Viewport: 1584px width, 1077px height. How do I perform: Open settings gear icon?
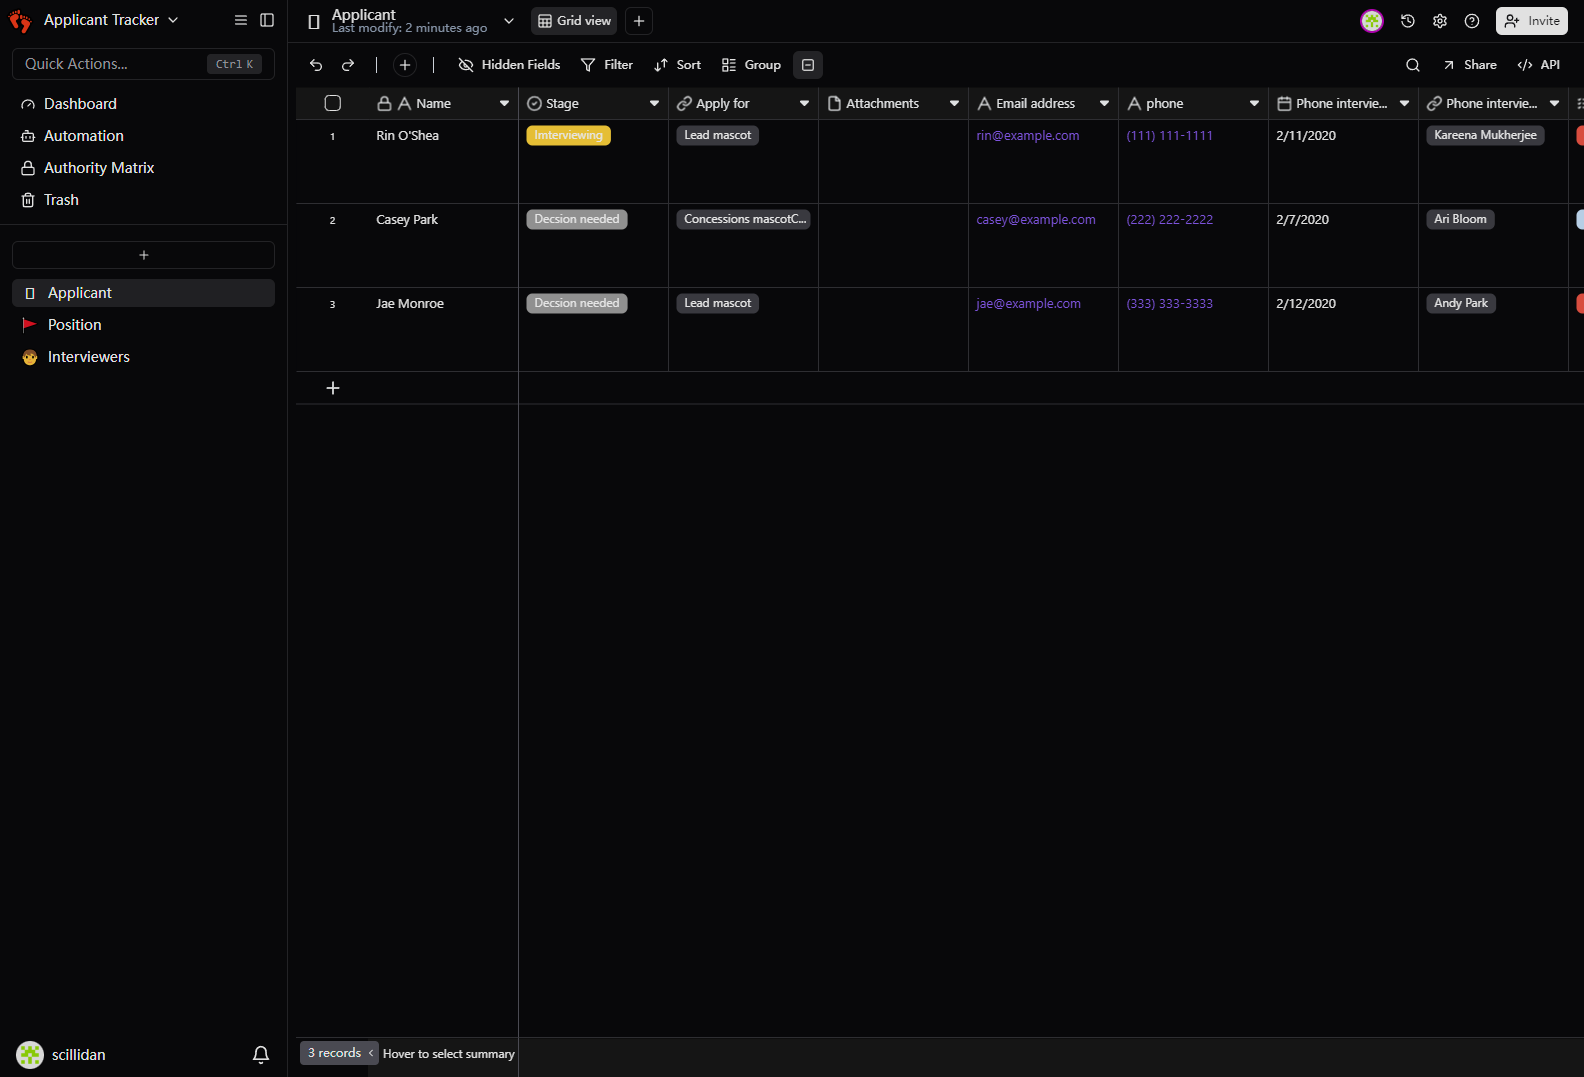[x=1440, y=21]
